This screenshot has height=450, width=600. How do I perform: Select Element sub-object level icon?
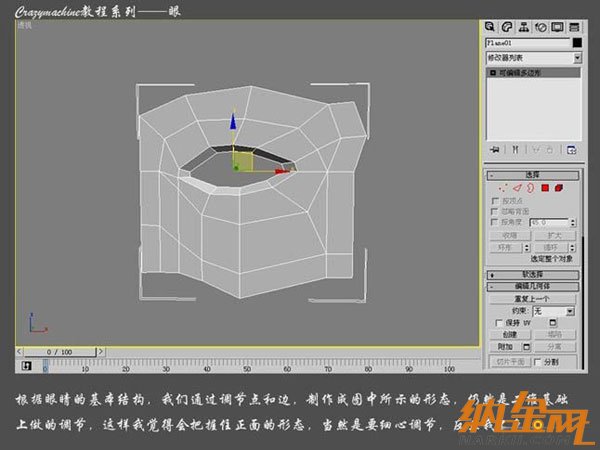(559, 188)
